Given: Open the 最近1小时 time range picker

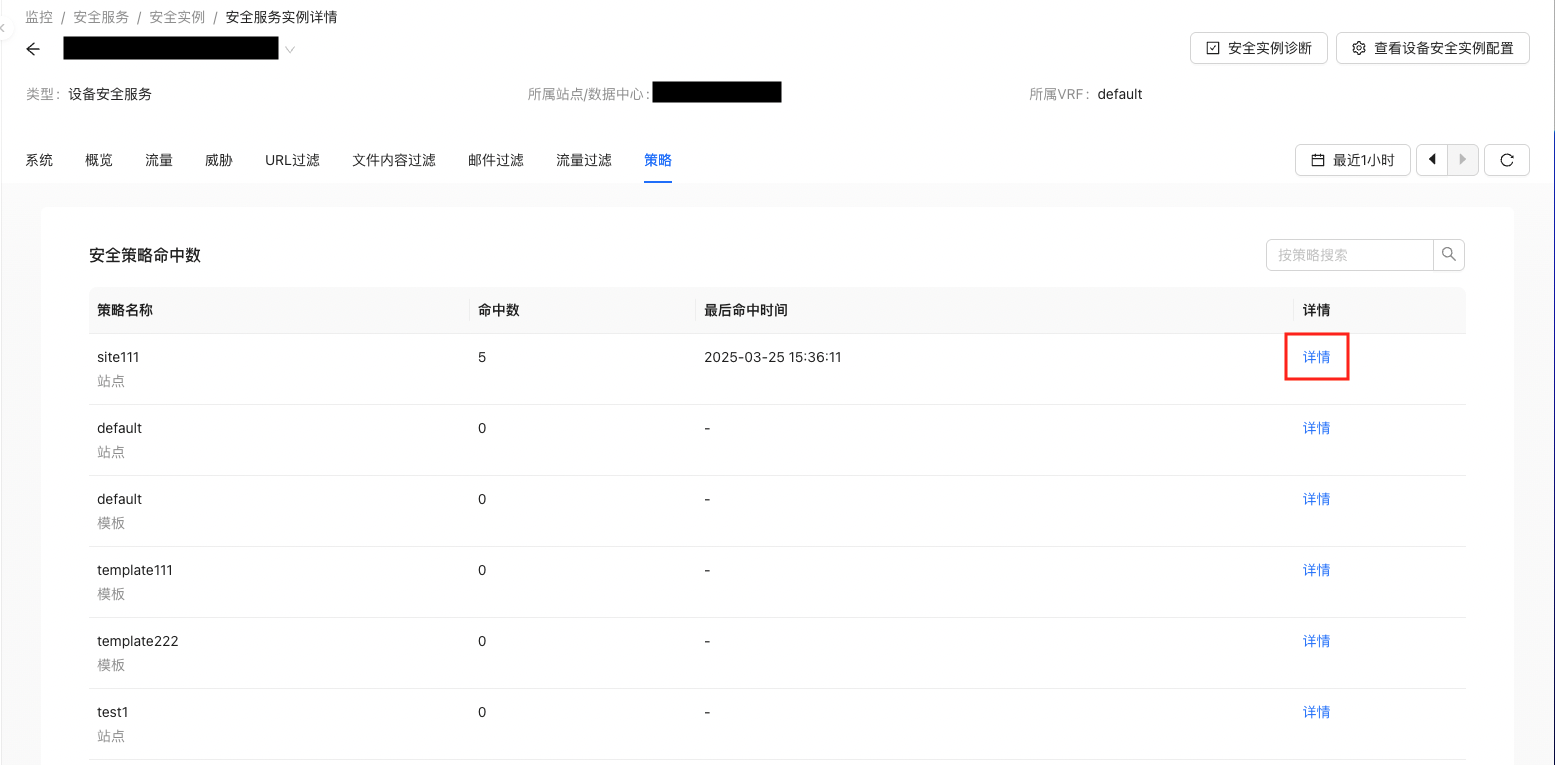Looking at the screenshot, I should [1353, 160].
